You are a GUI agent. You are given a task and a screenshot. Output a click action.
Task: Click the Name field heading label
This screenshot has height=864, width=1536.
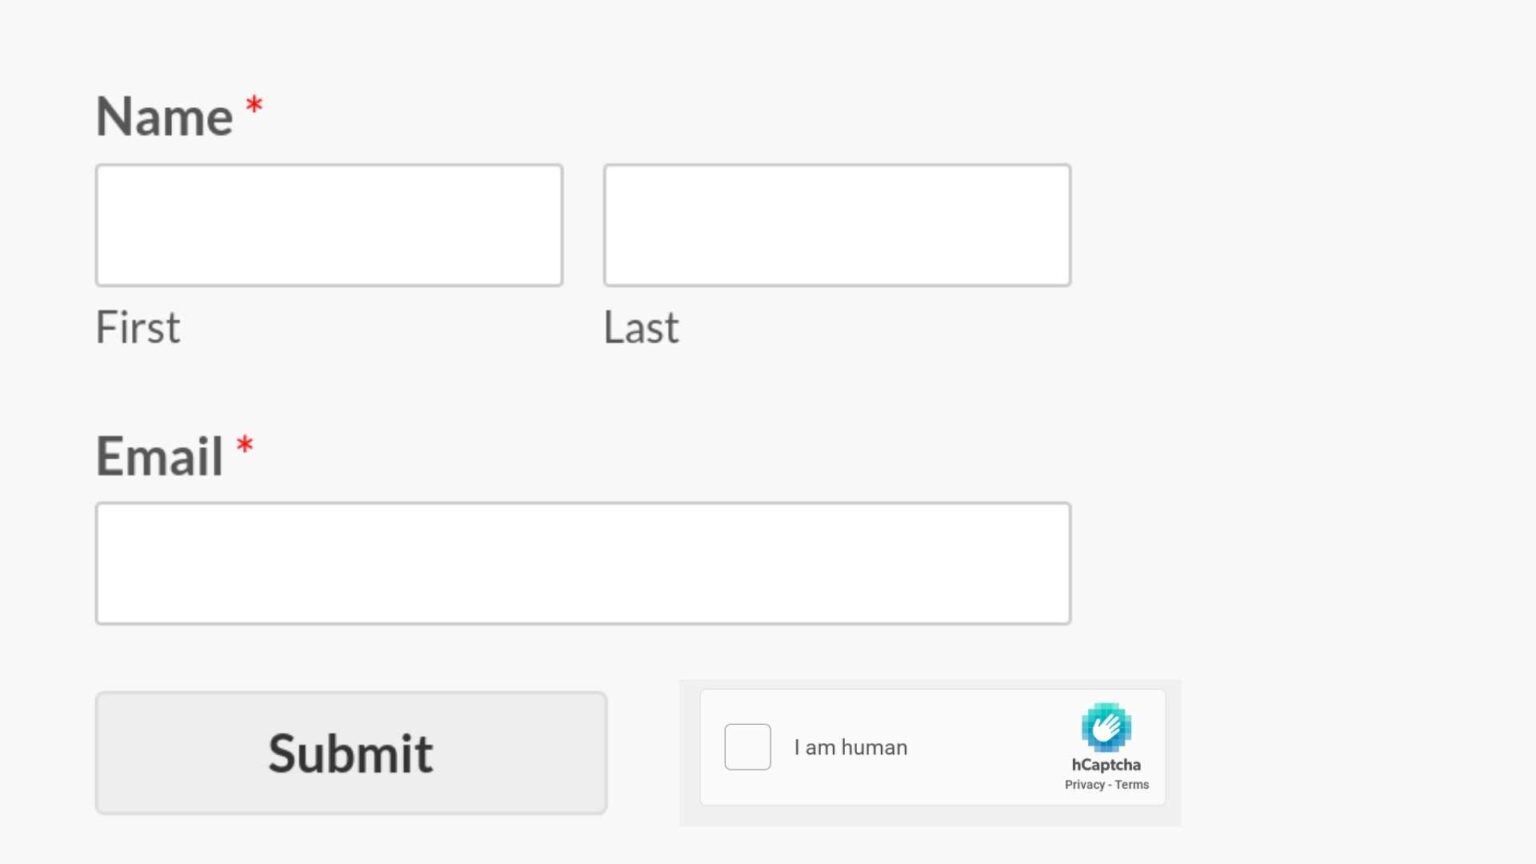click(x=165, y=117)
